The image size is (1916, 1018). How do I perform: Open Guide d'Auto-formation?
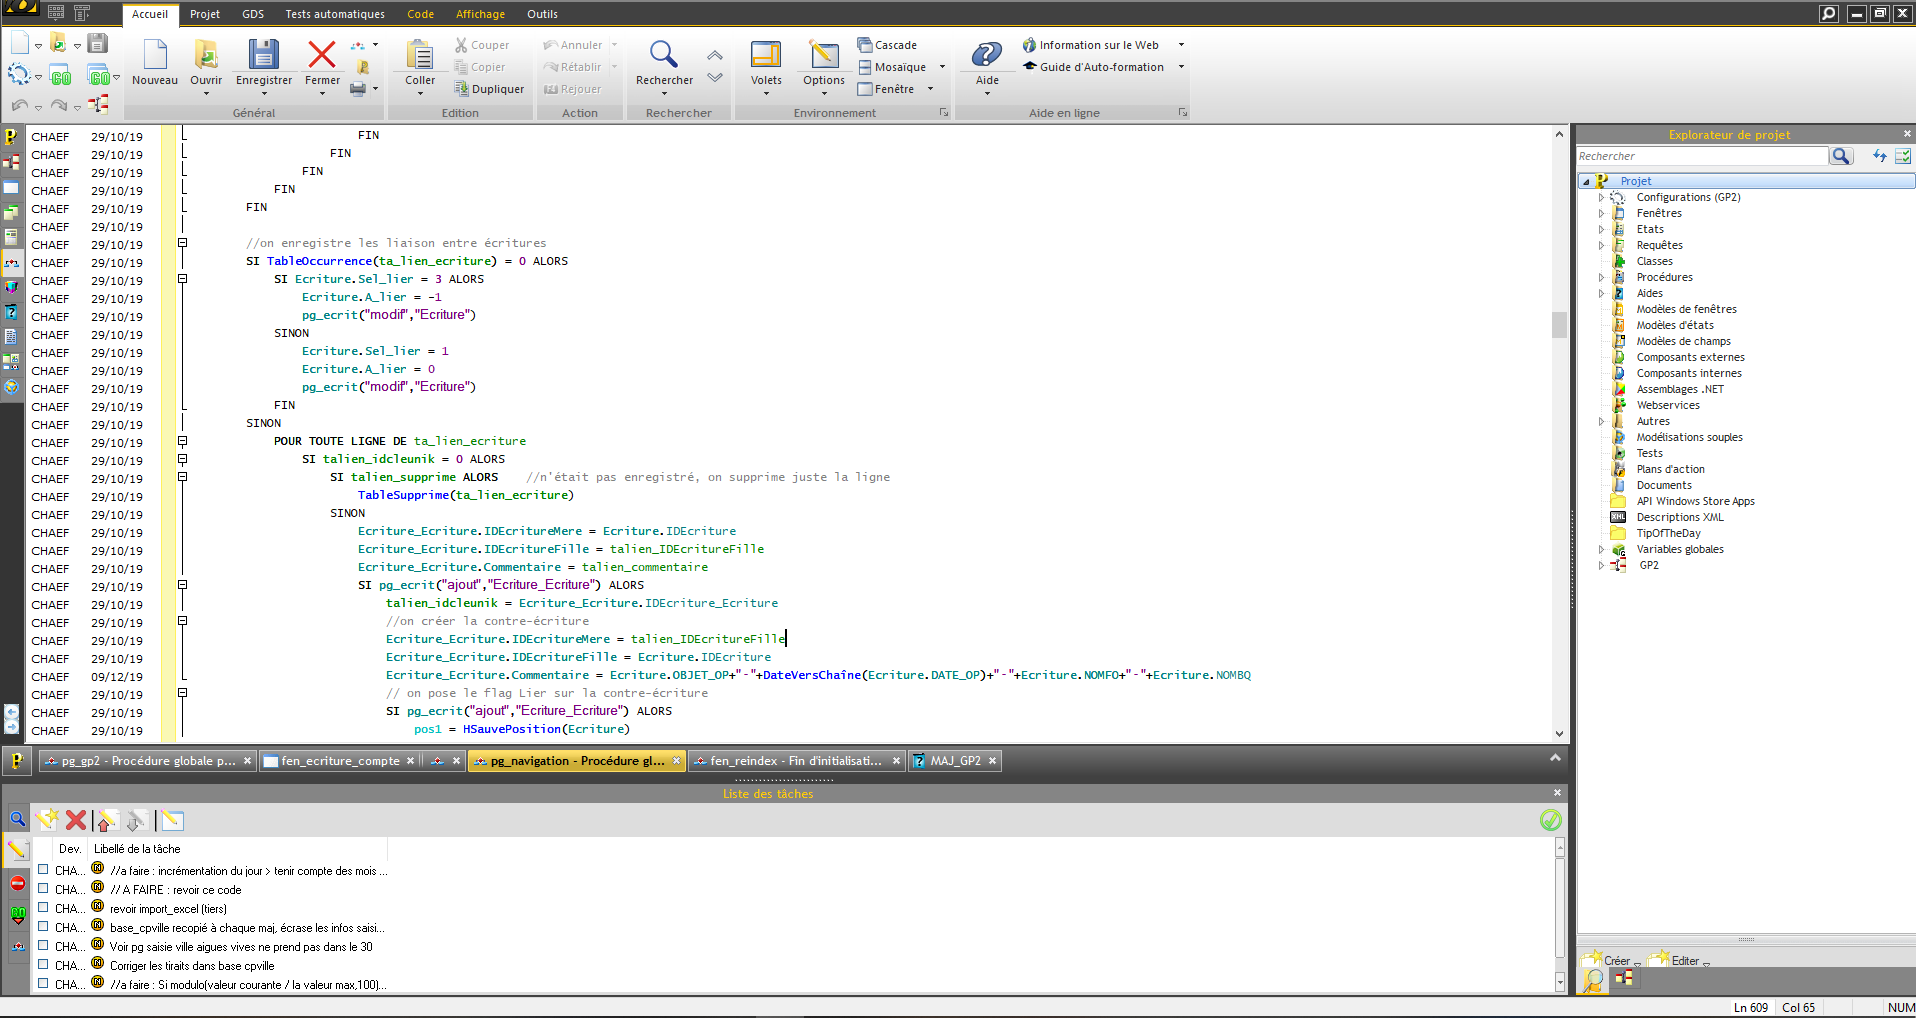click(1100, 67)
